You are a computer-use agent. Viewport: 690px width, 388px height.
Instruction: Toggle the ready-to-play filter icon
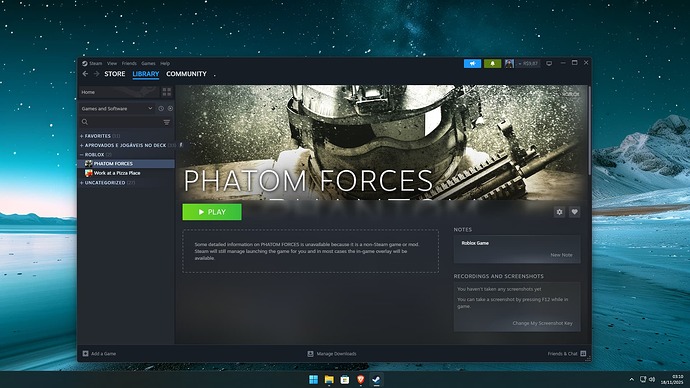pyautogui.click(x=170, y=109)
